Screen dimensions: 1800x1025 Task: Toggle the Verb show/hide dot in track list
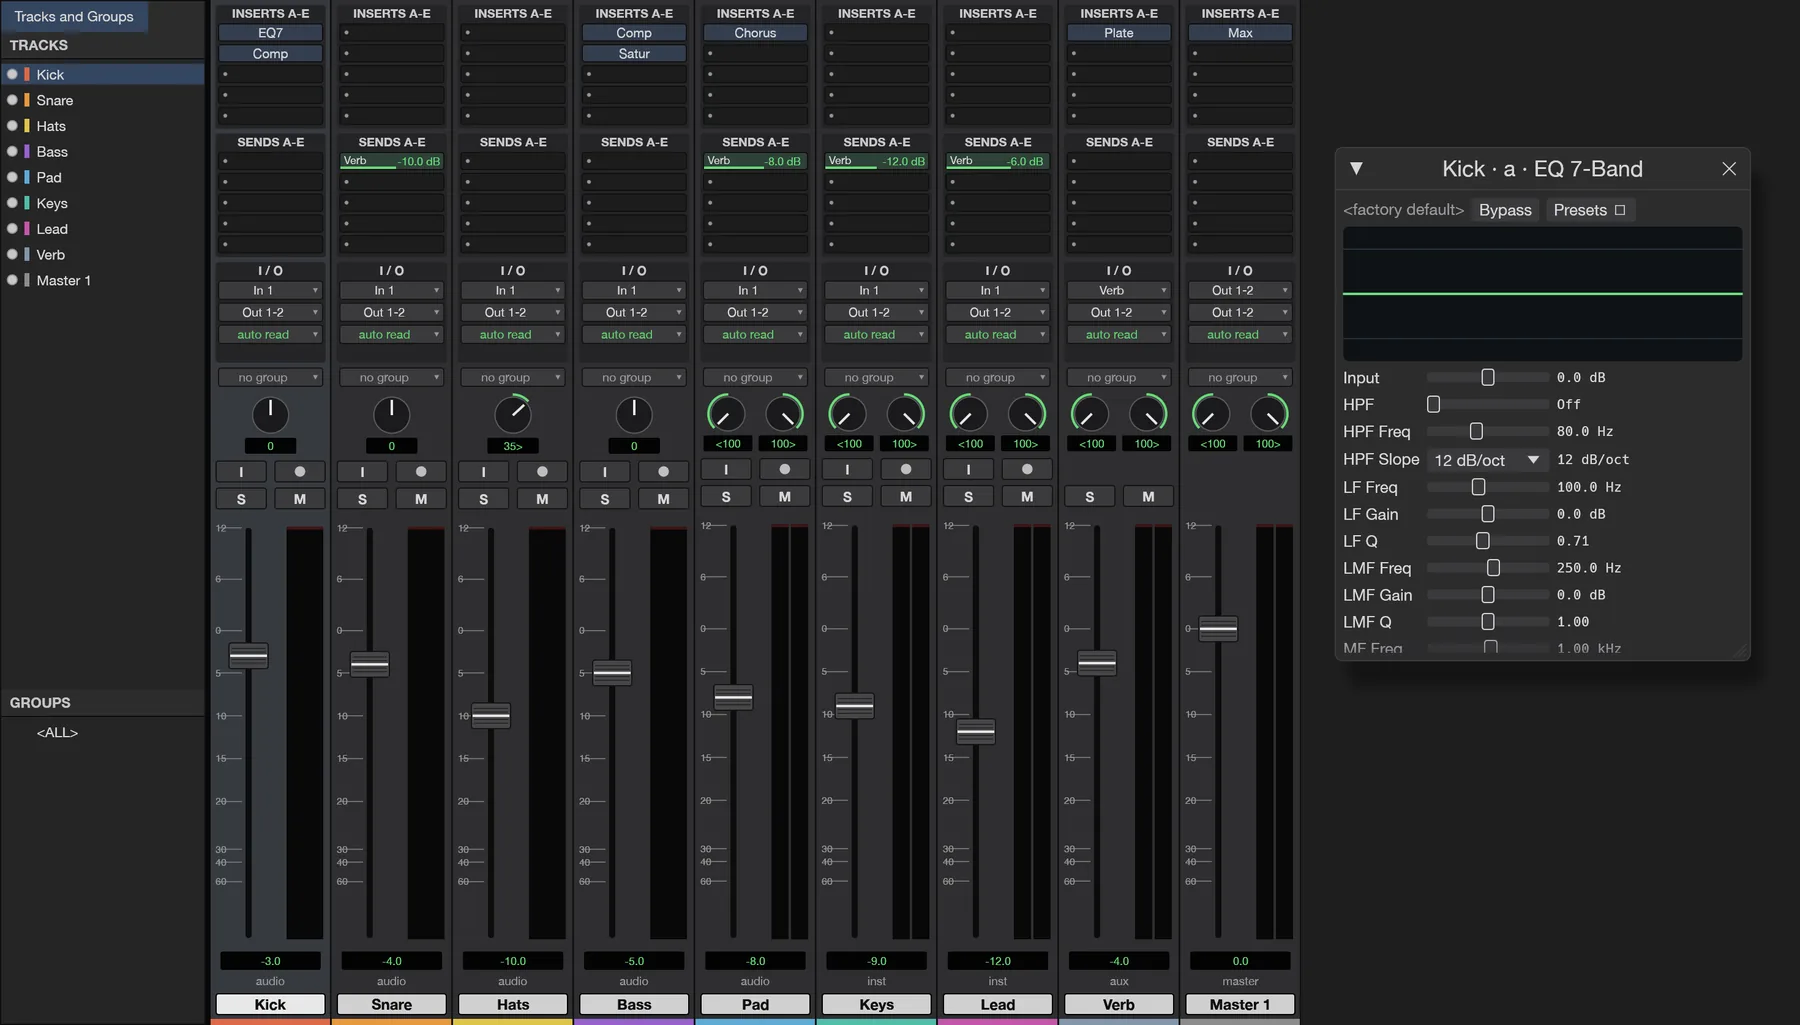click(x=12, y=254)
